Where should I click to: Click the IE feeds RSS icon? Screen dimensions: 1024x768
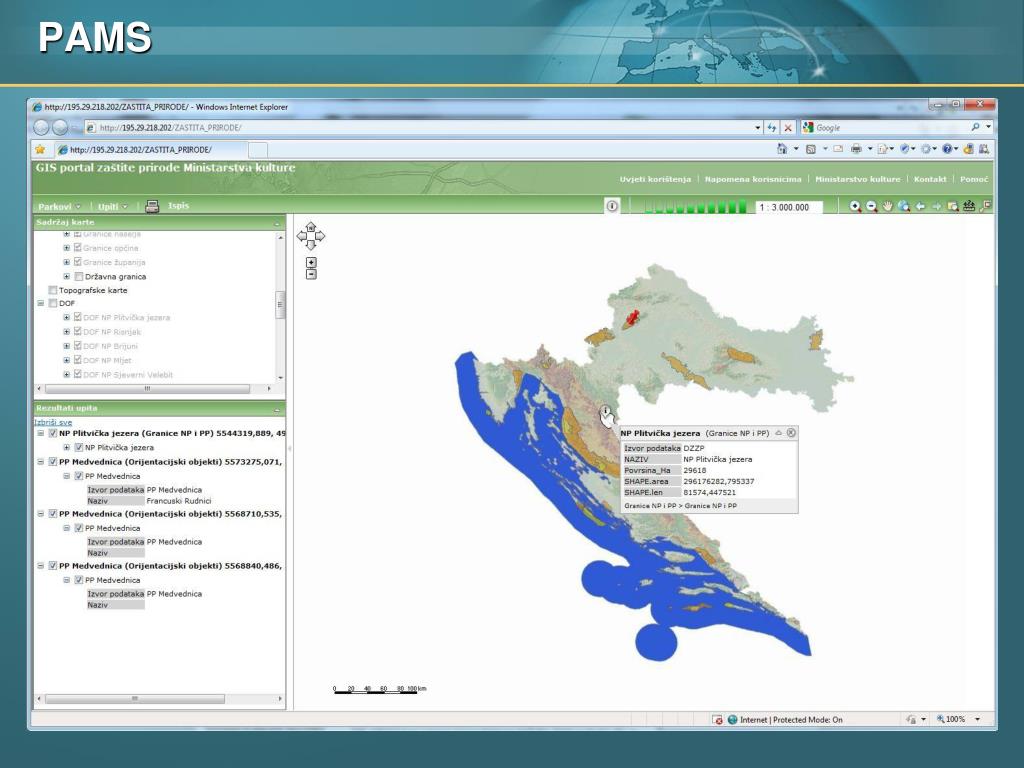[x=811, y=150]
